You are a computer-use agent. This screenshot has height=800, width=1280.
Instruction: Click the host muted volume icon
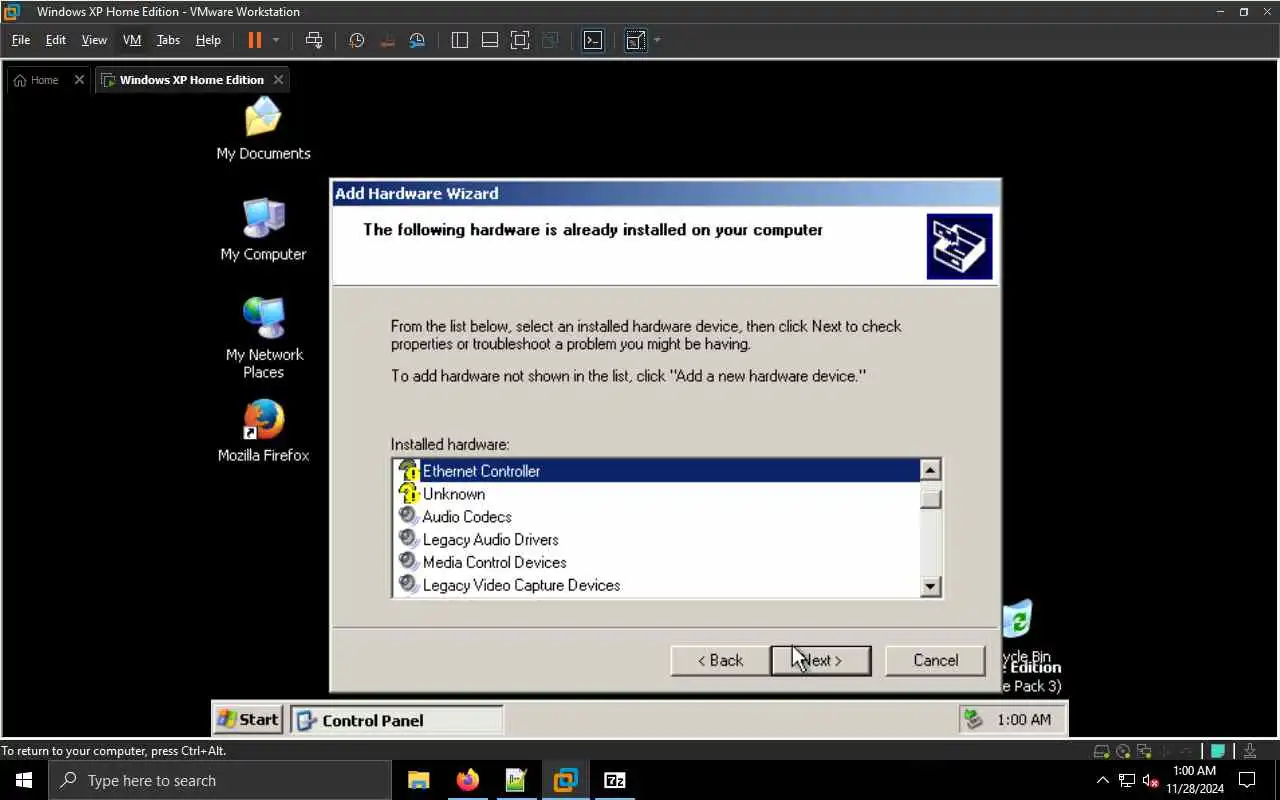pyautogui.click(x=1150, y=780)
